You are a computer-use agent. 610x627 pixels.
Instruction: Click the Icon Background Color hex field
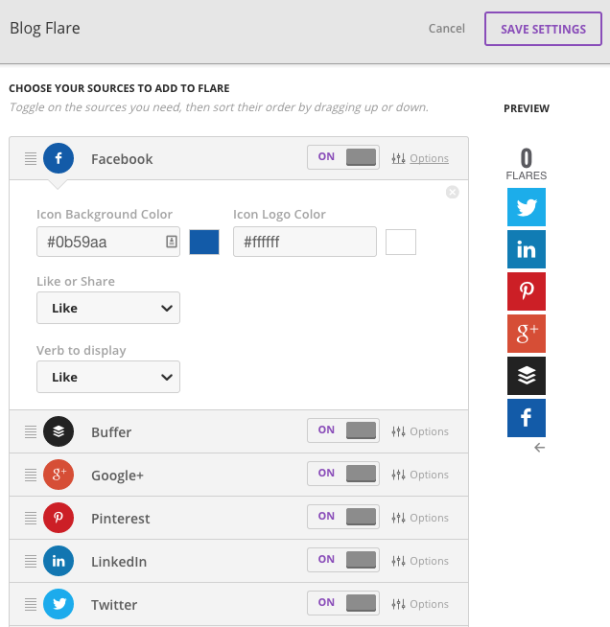click(x=108, y=242)
